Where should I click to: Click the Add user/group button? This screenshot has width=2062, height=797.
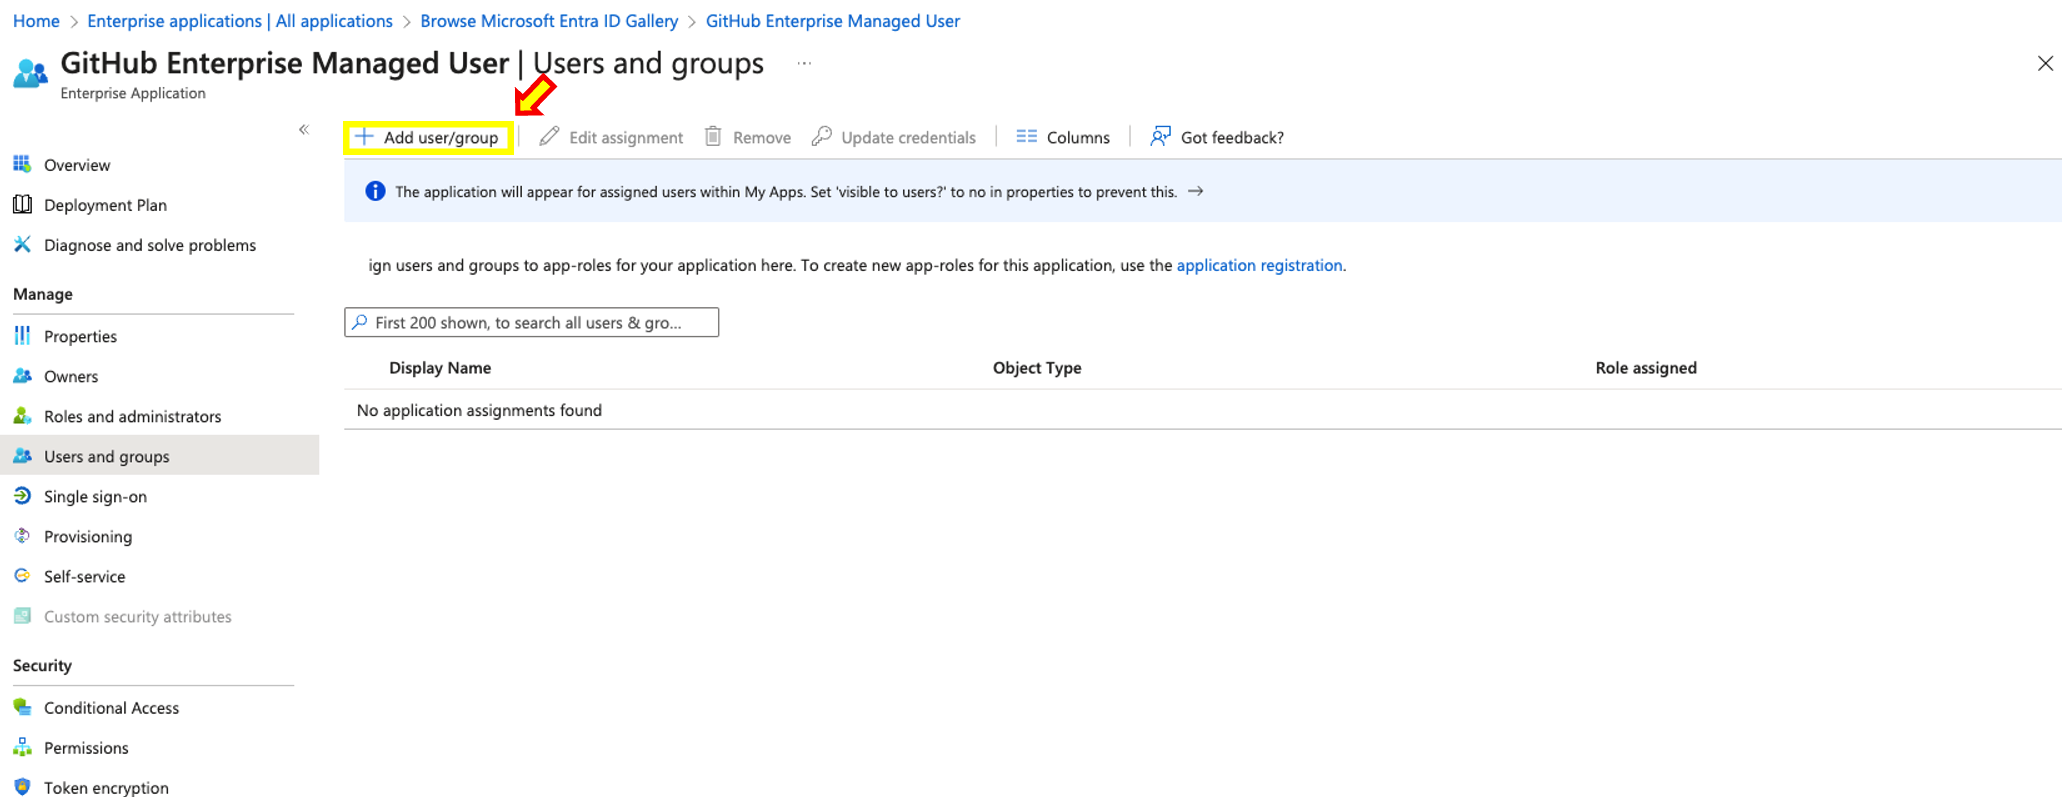point(428,137)
